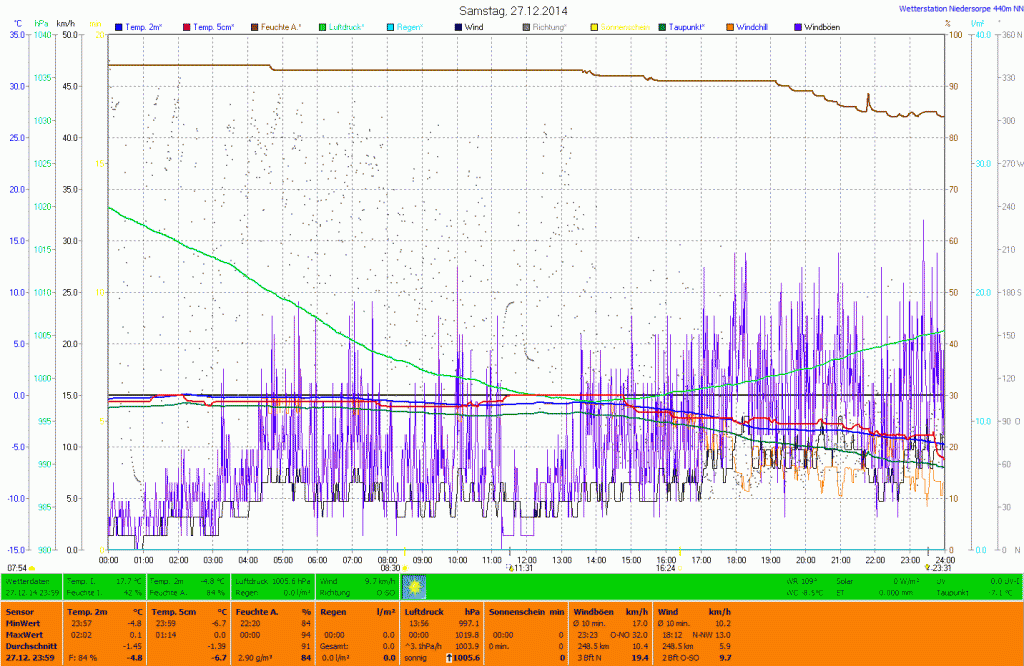Click the cyan Regen legend square

[390, 26]
